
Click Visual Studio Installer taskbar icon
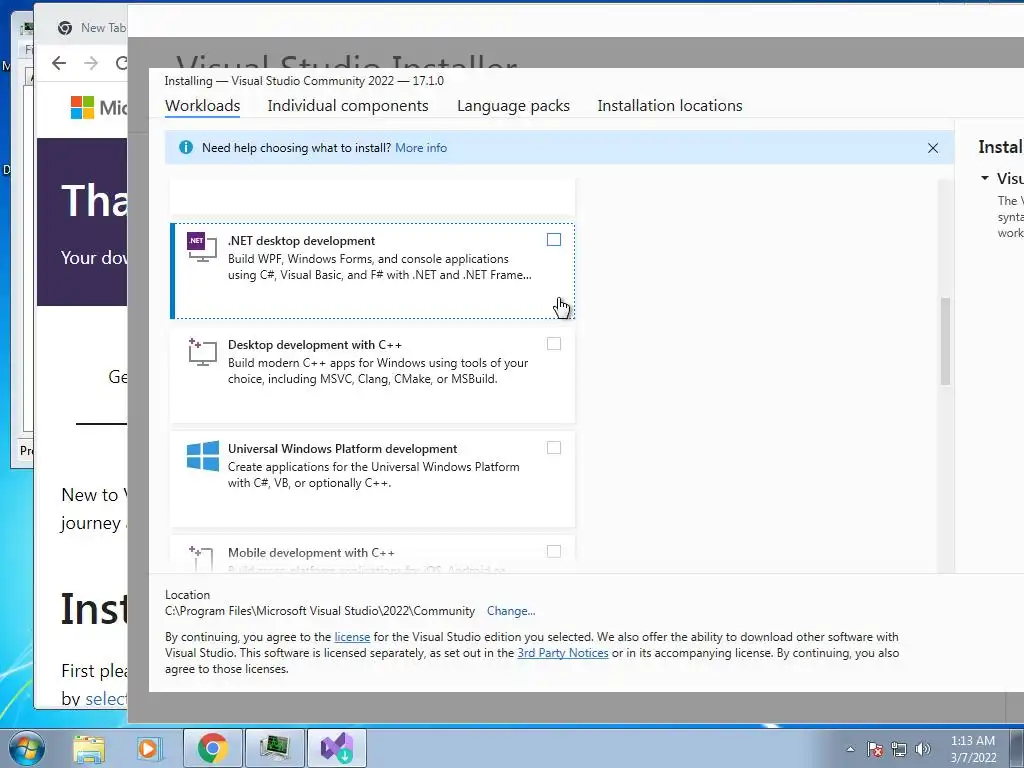tap(337, 748)
